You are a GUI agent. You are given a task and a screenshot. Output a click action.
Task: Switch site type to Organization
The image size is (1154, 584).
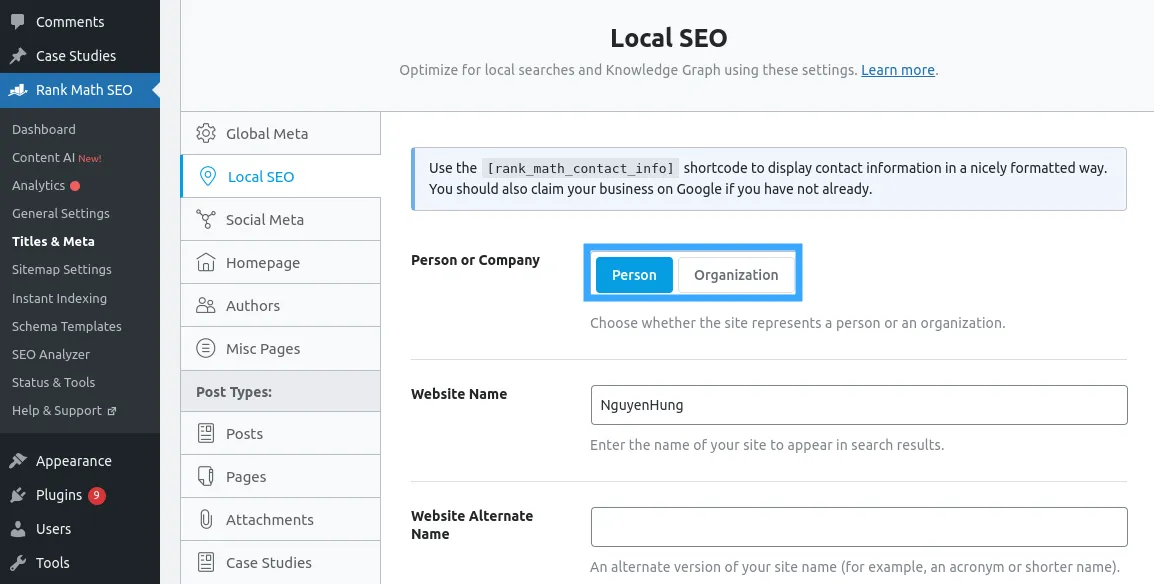click(736, 275)
